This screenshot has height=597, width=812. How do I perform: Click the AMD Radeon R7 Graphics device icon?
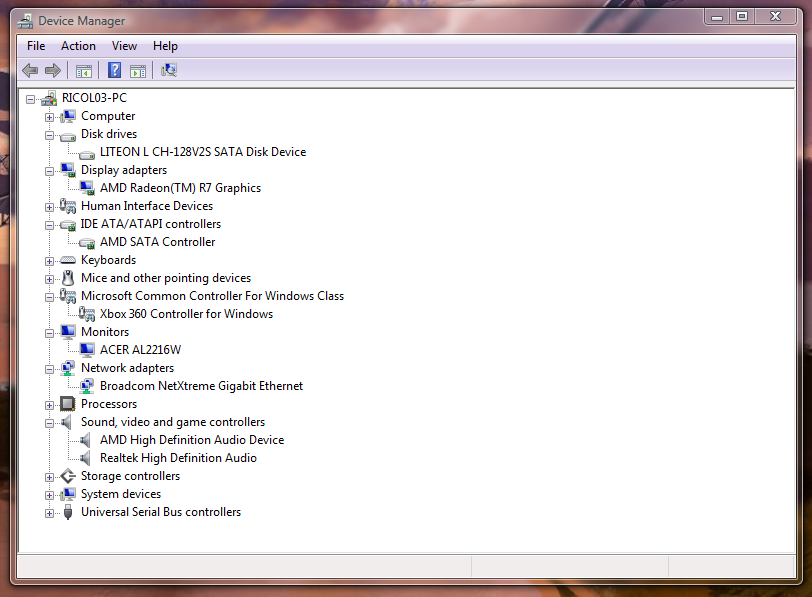(87, 188)
